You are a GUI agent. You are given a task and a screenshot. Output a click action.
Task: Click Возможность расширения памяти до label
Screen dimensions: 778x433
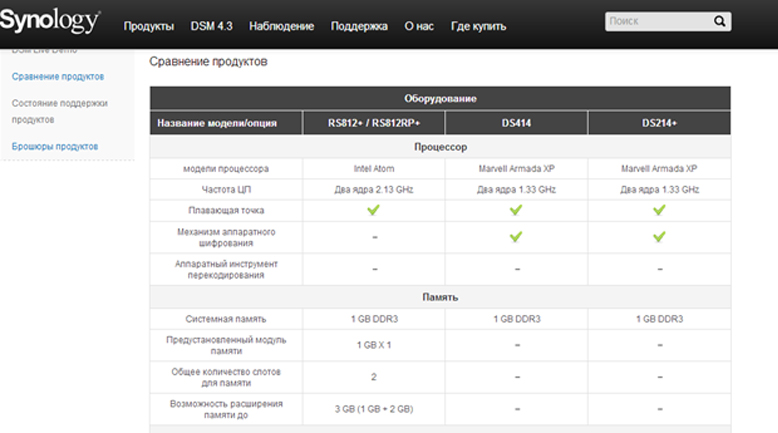226,409
